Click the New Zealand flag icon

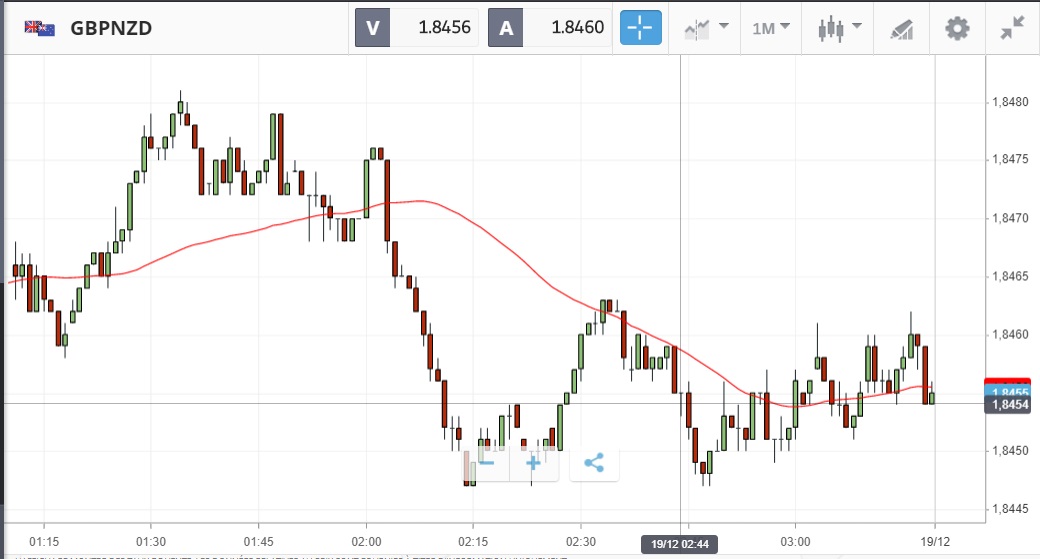tap(40, 28)
